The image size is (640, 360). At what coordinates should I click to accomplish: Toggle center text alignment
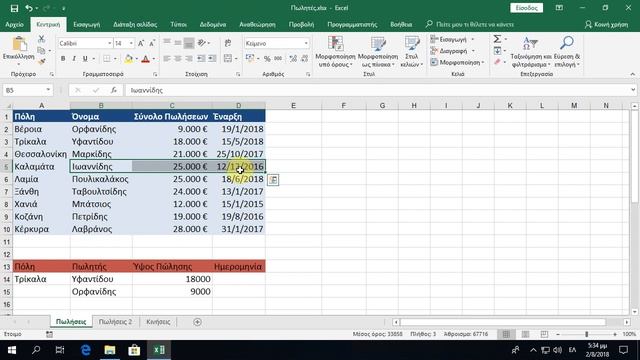(178, 59)
